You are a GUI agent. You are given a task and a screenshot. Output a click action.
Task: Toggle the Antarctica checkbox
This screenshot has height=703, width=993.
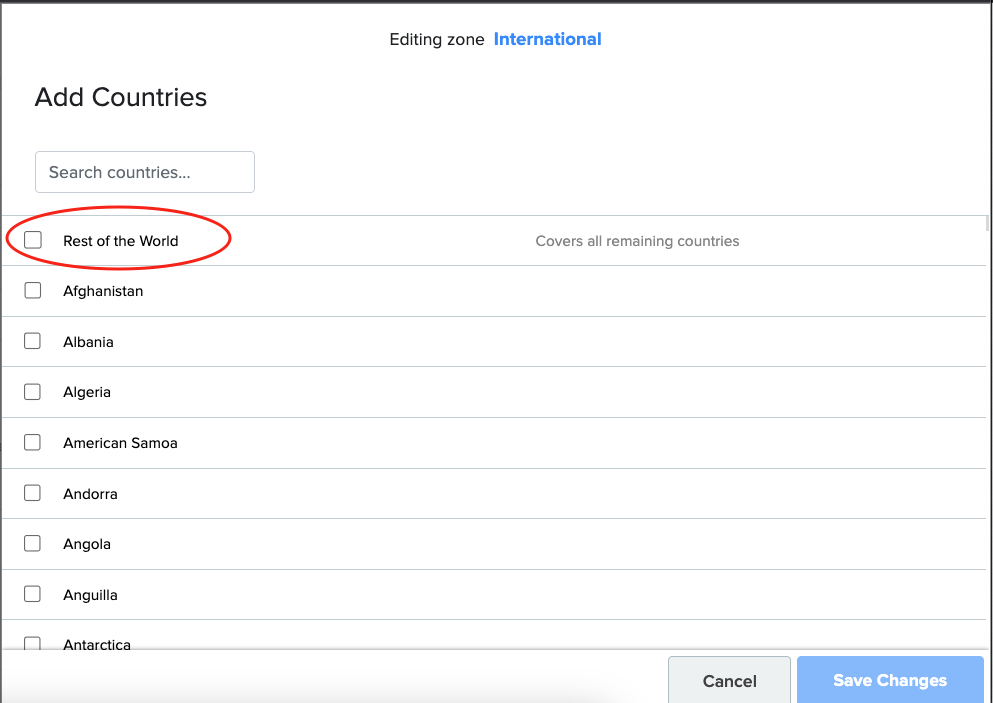tap(33, 643)
